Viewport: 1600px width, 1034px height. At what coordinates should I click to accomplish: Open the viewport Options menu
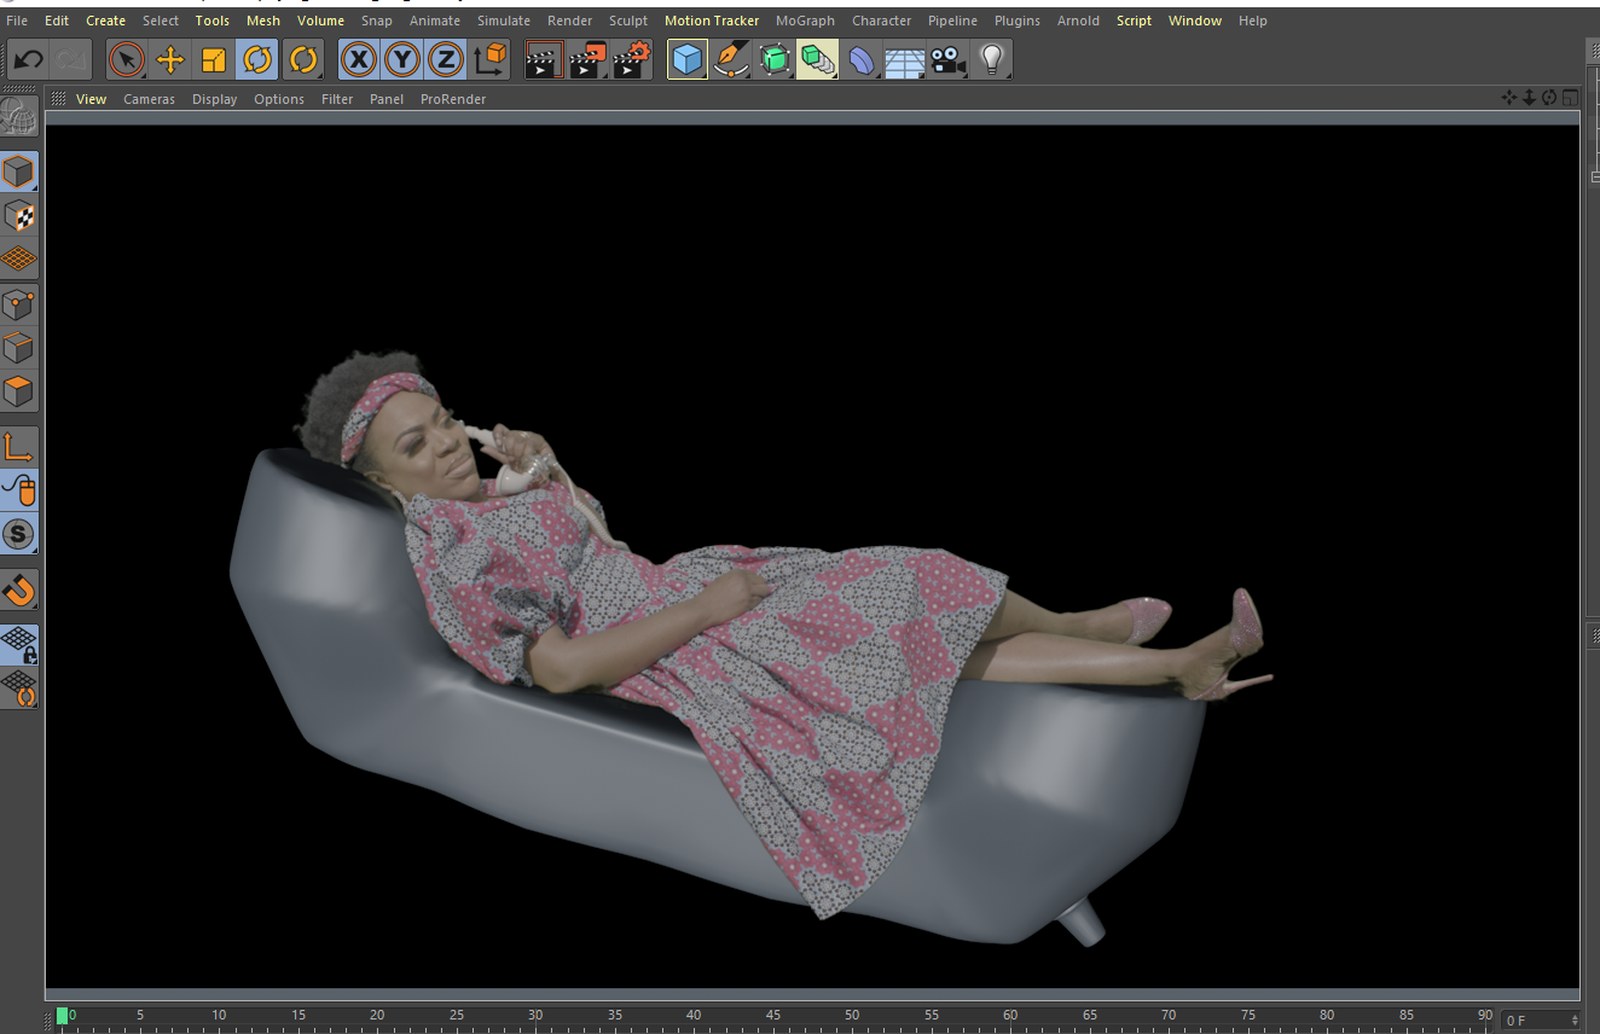point(279,99)
